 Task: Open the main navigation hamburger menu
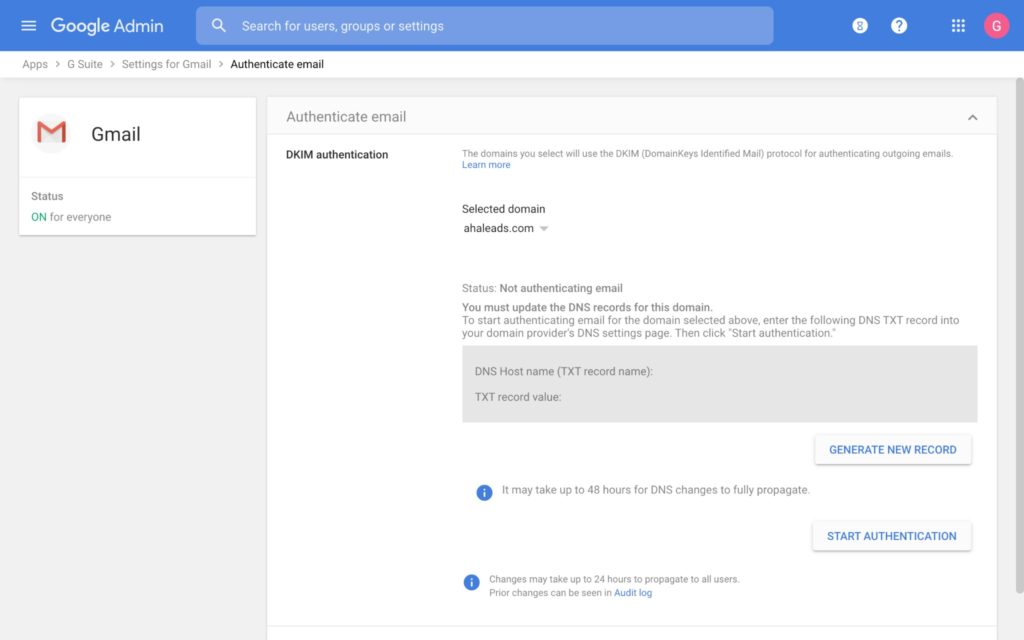[28, 25]
